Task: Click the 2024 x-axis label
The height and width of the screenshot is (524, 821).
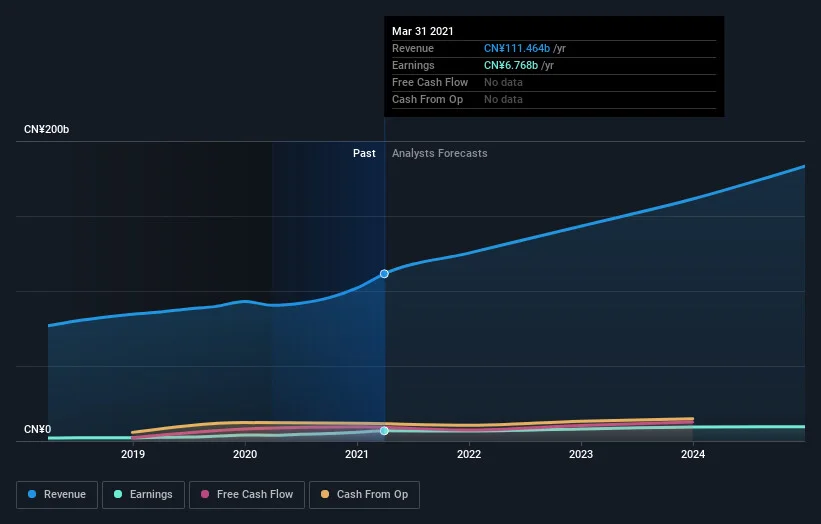Action: pyautogui.click(x=693, y=454)
